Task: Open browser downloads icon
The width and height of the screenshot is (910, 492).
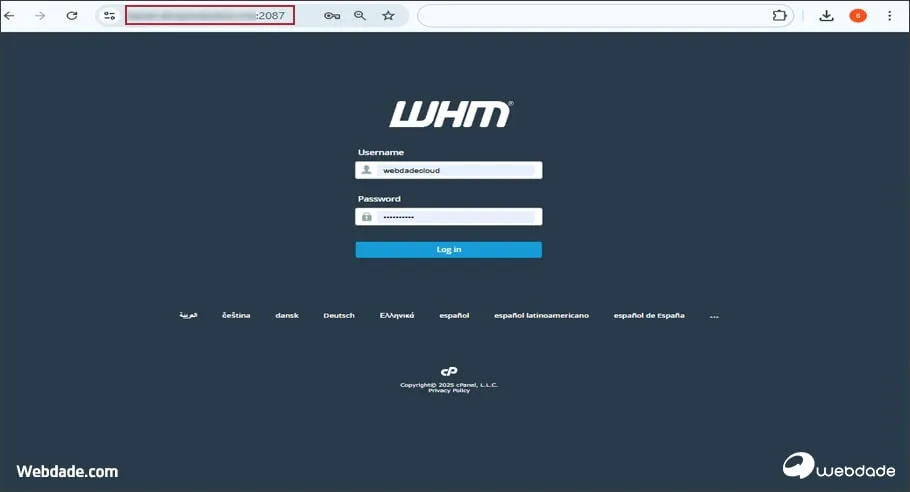Action: [826, 16]
